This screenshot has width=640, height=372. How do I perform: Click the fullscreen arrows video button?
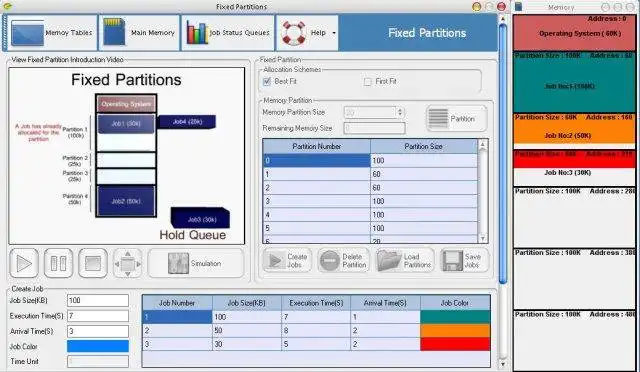(127, 264)
